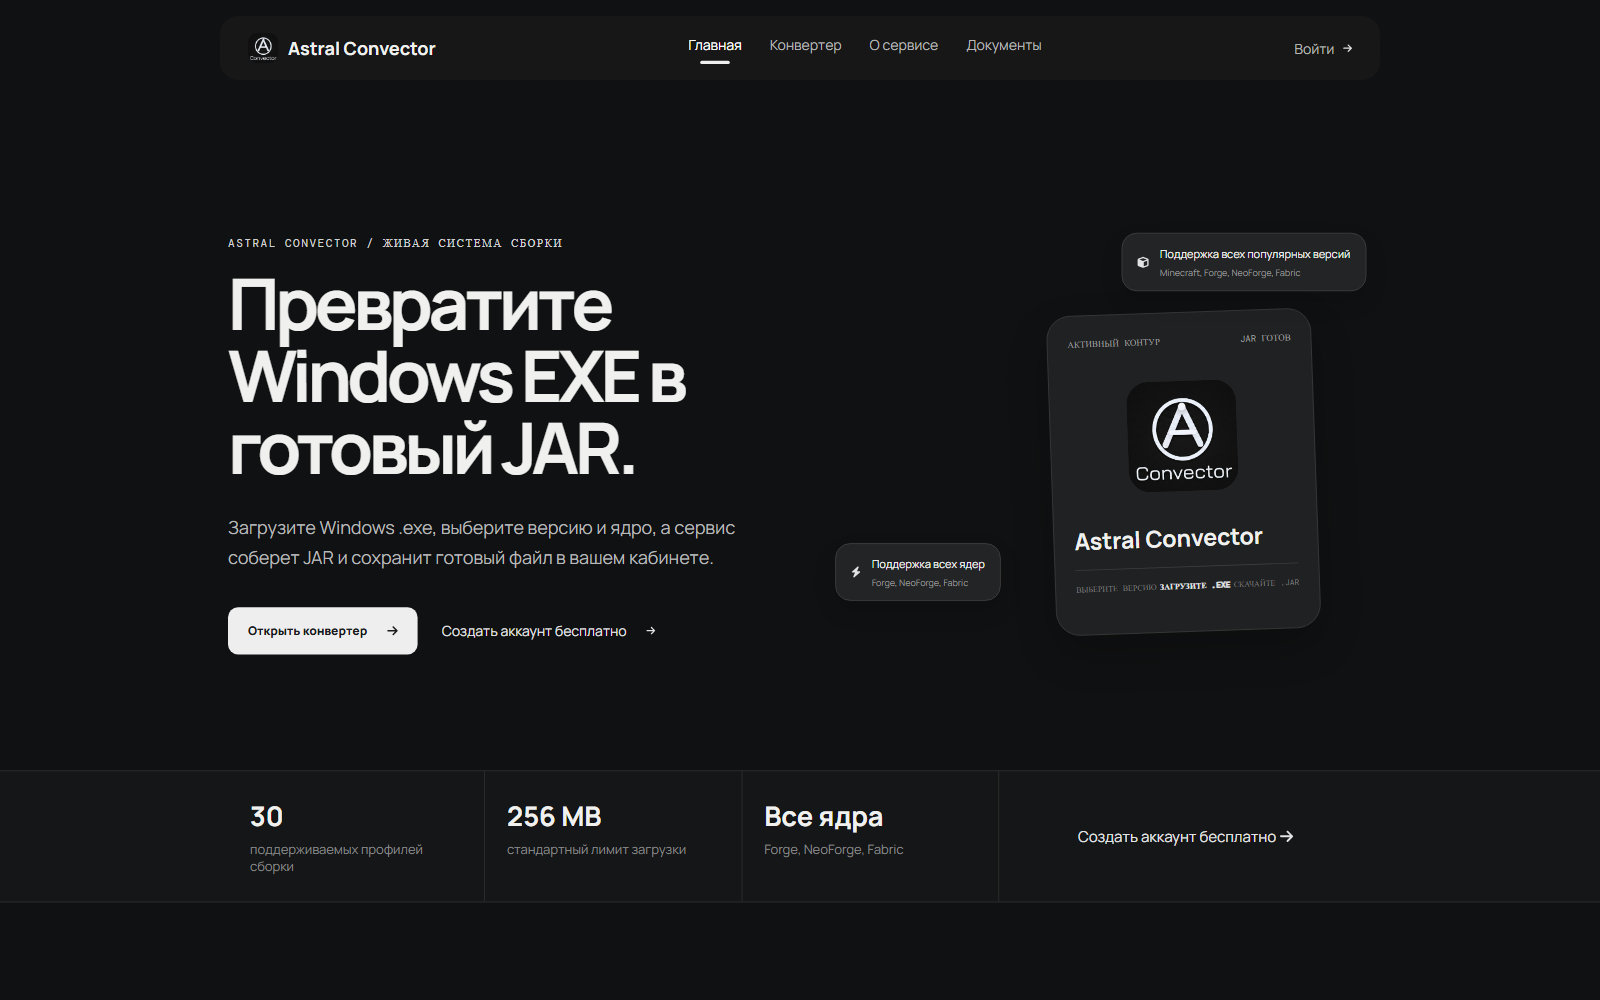Open the Конвертер page from navigation
Viewport: 1600px width, 1000px height.
[805, 46]
